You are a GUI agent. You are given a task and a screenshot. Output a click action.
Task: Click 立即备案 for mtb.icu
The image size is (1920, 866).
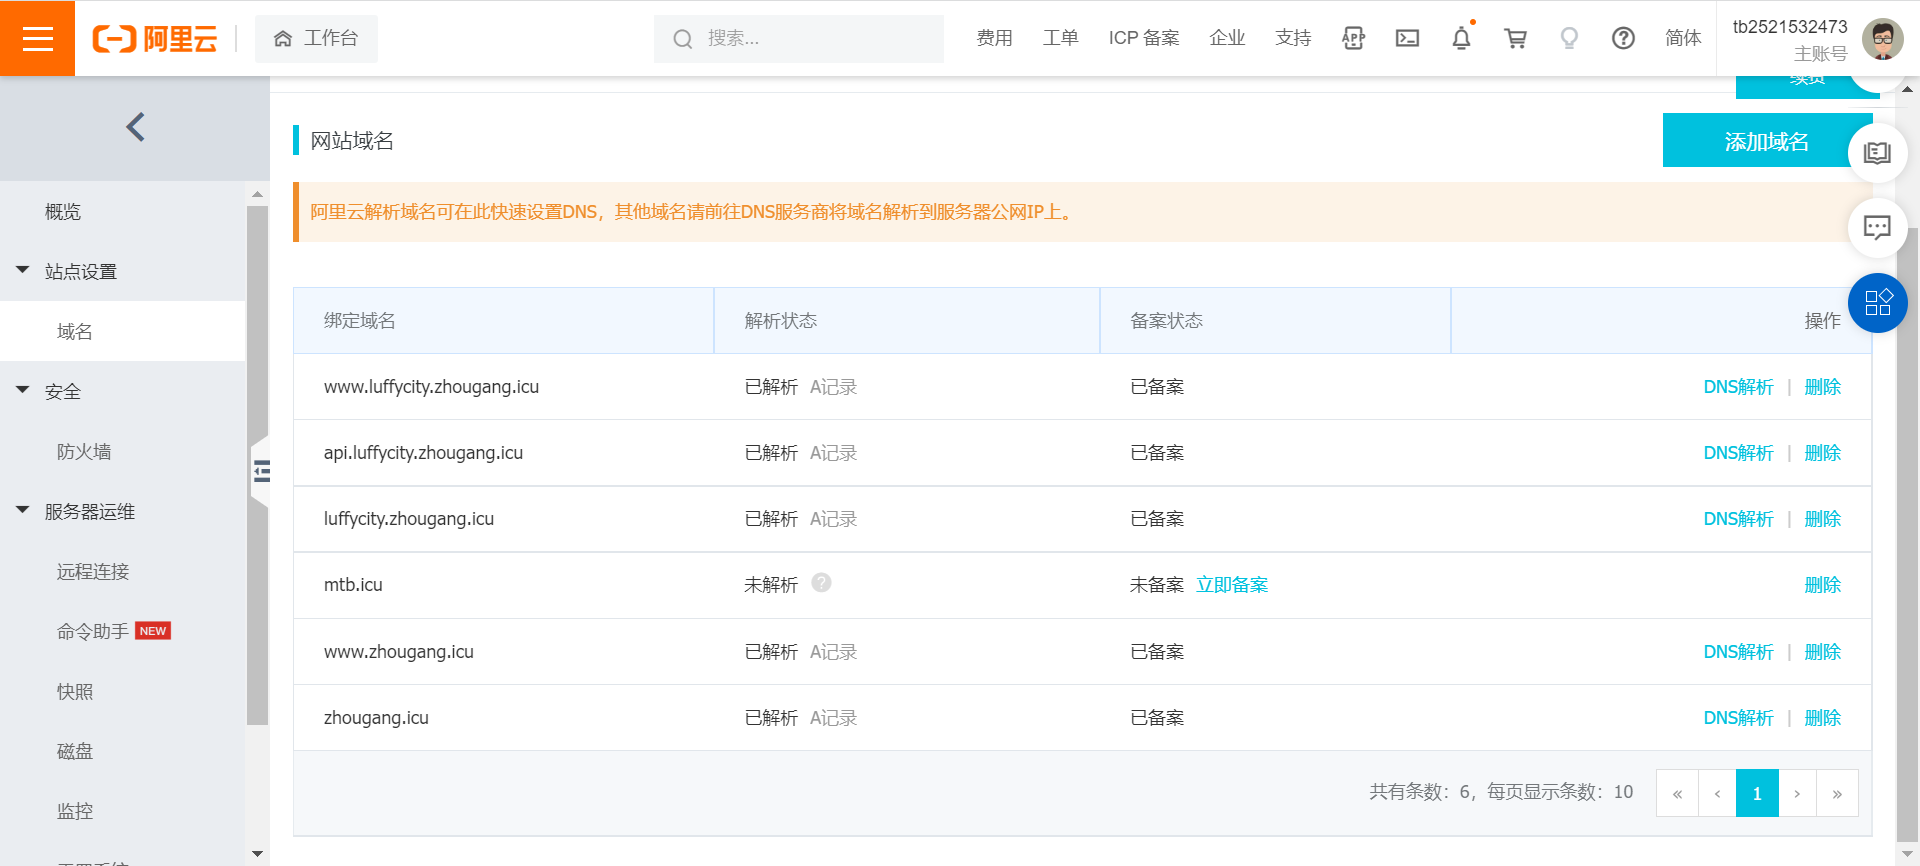[1232, 585]
